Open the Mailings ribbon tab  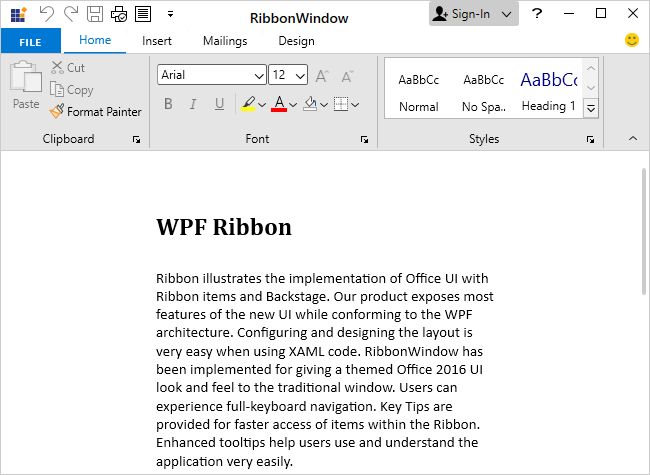[x=225, y=41]
